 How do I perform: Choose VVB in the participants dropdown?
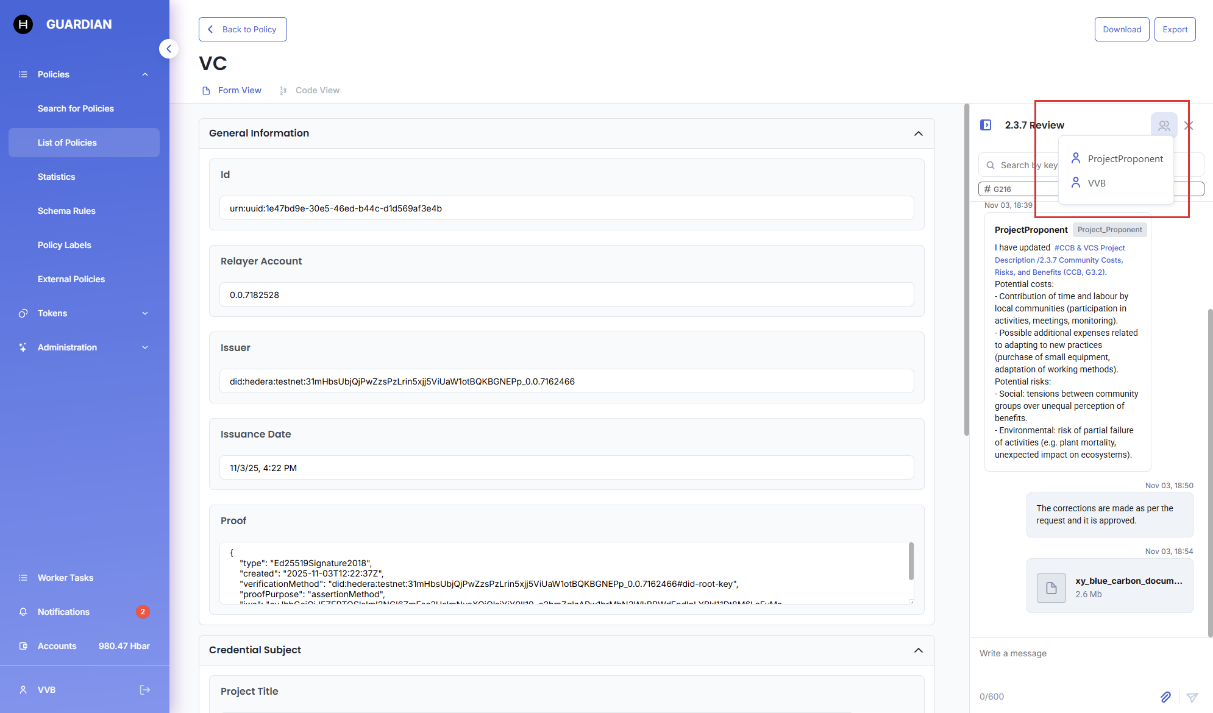coord(1096,183)
